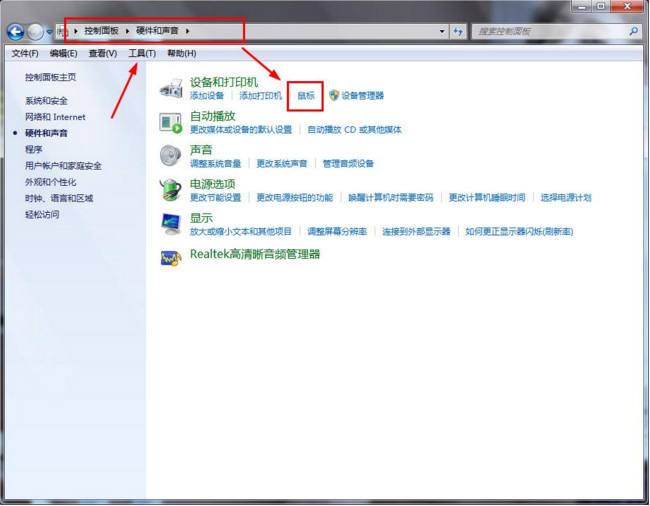
Task: Open the 设备管理器 link
Action: coord(362,96)
